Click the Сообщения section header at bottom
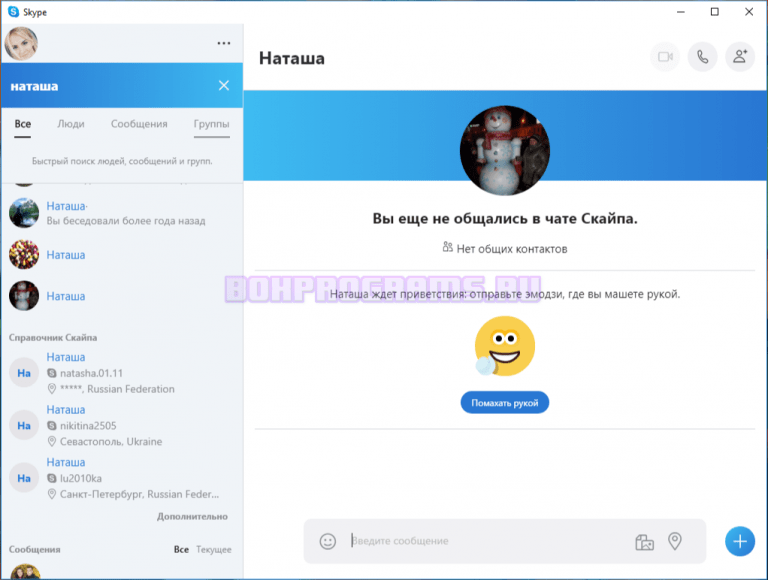 [35, 550]
